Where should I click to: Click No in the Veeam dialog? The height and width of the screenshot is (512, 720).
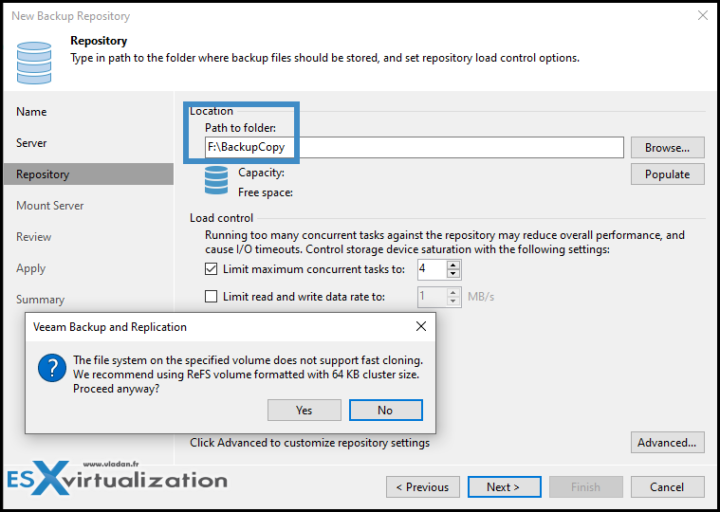click(385, 410)
